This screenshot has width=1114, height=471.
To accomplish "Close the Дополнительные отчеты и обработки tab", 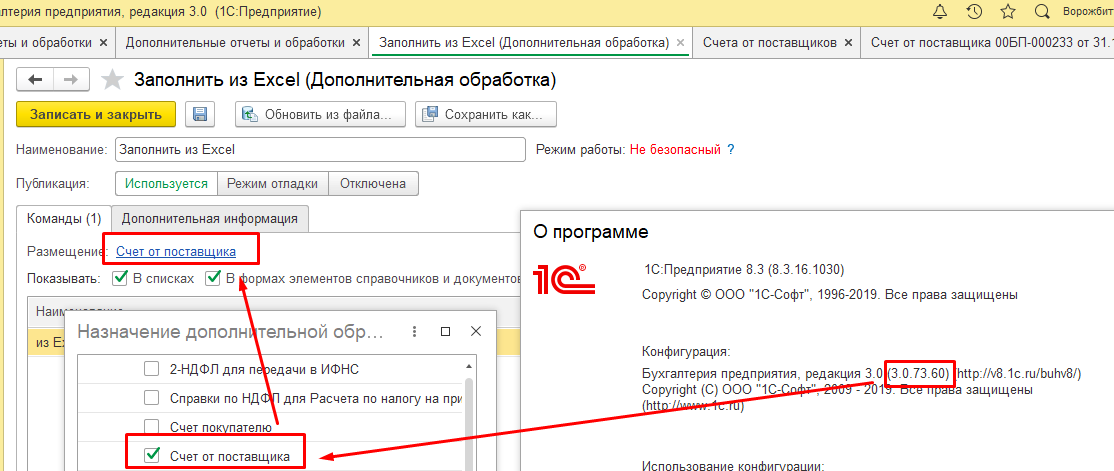I will click(x=356, y=43).
